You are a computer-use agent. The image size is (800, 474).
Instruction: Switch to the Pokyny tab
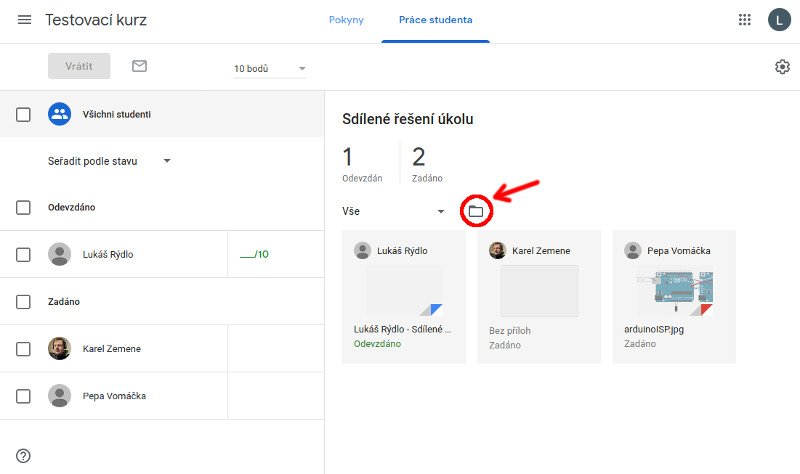346,20
